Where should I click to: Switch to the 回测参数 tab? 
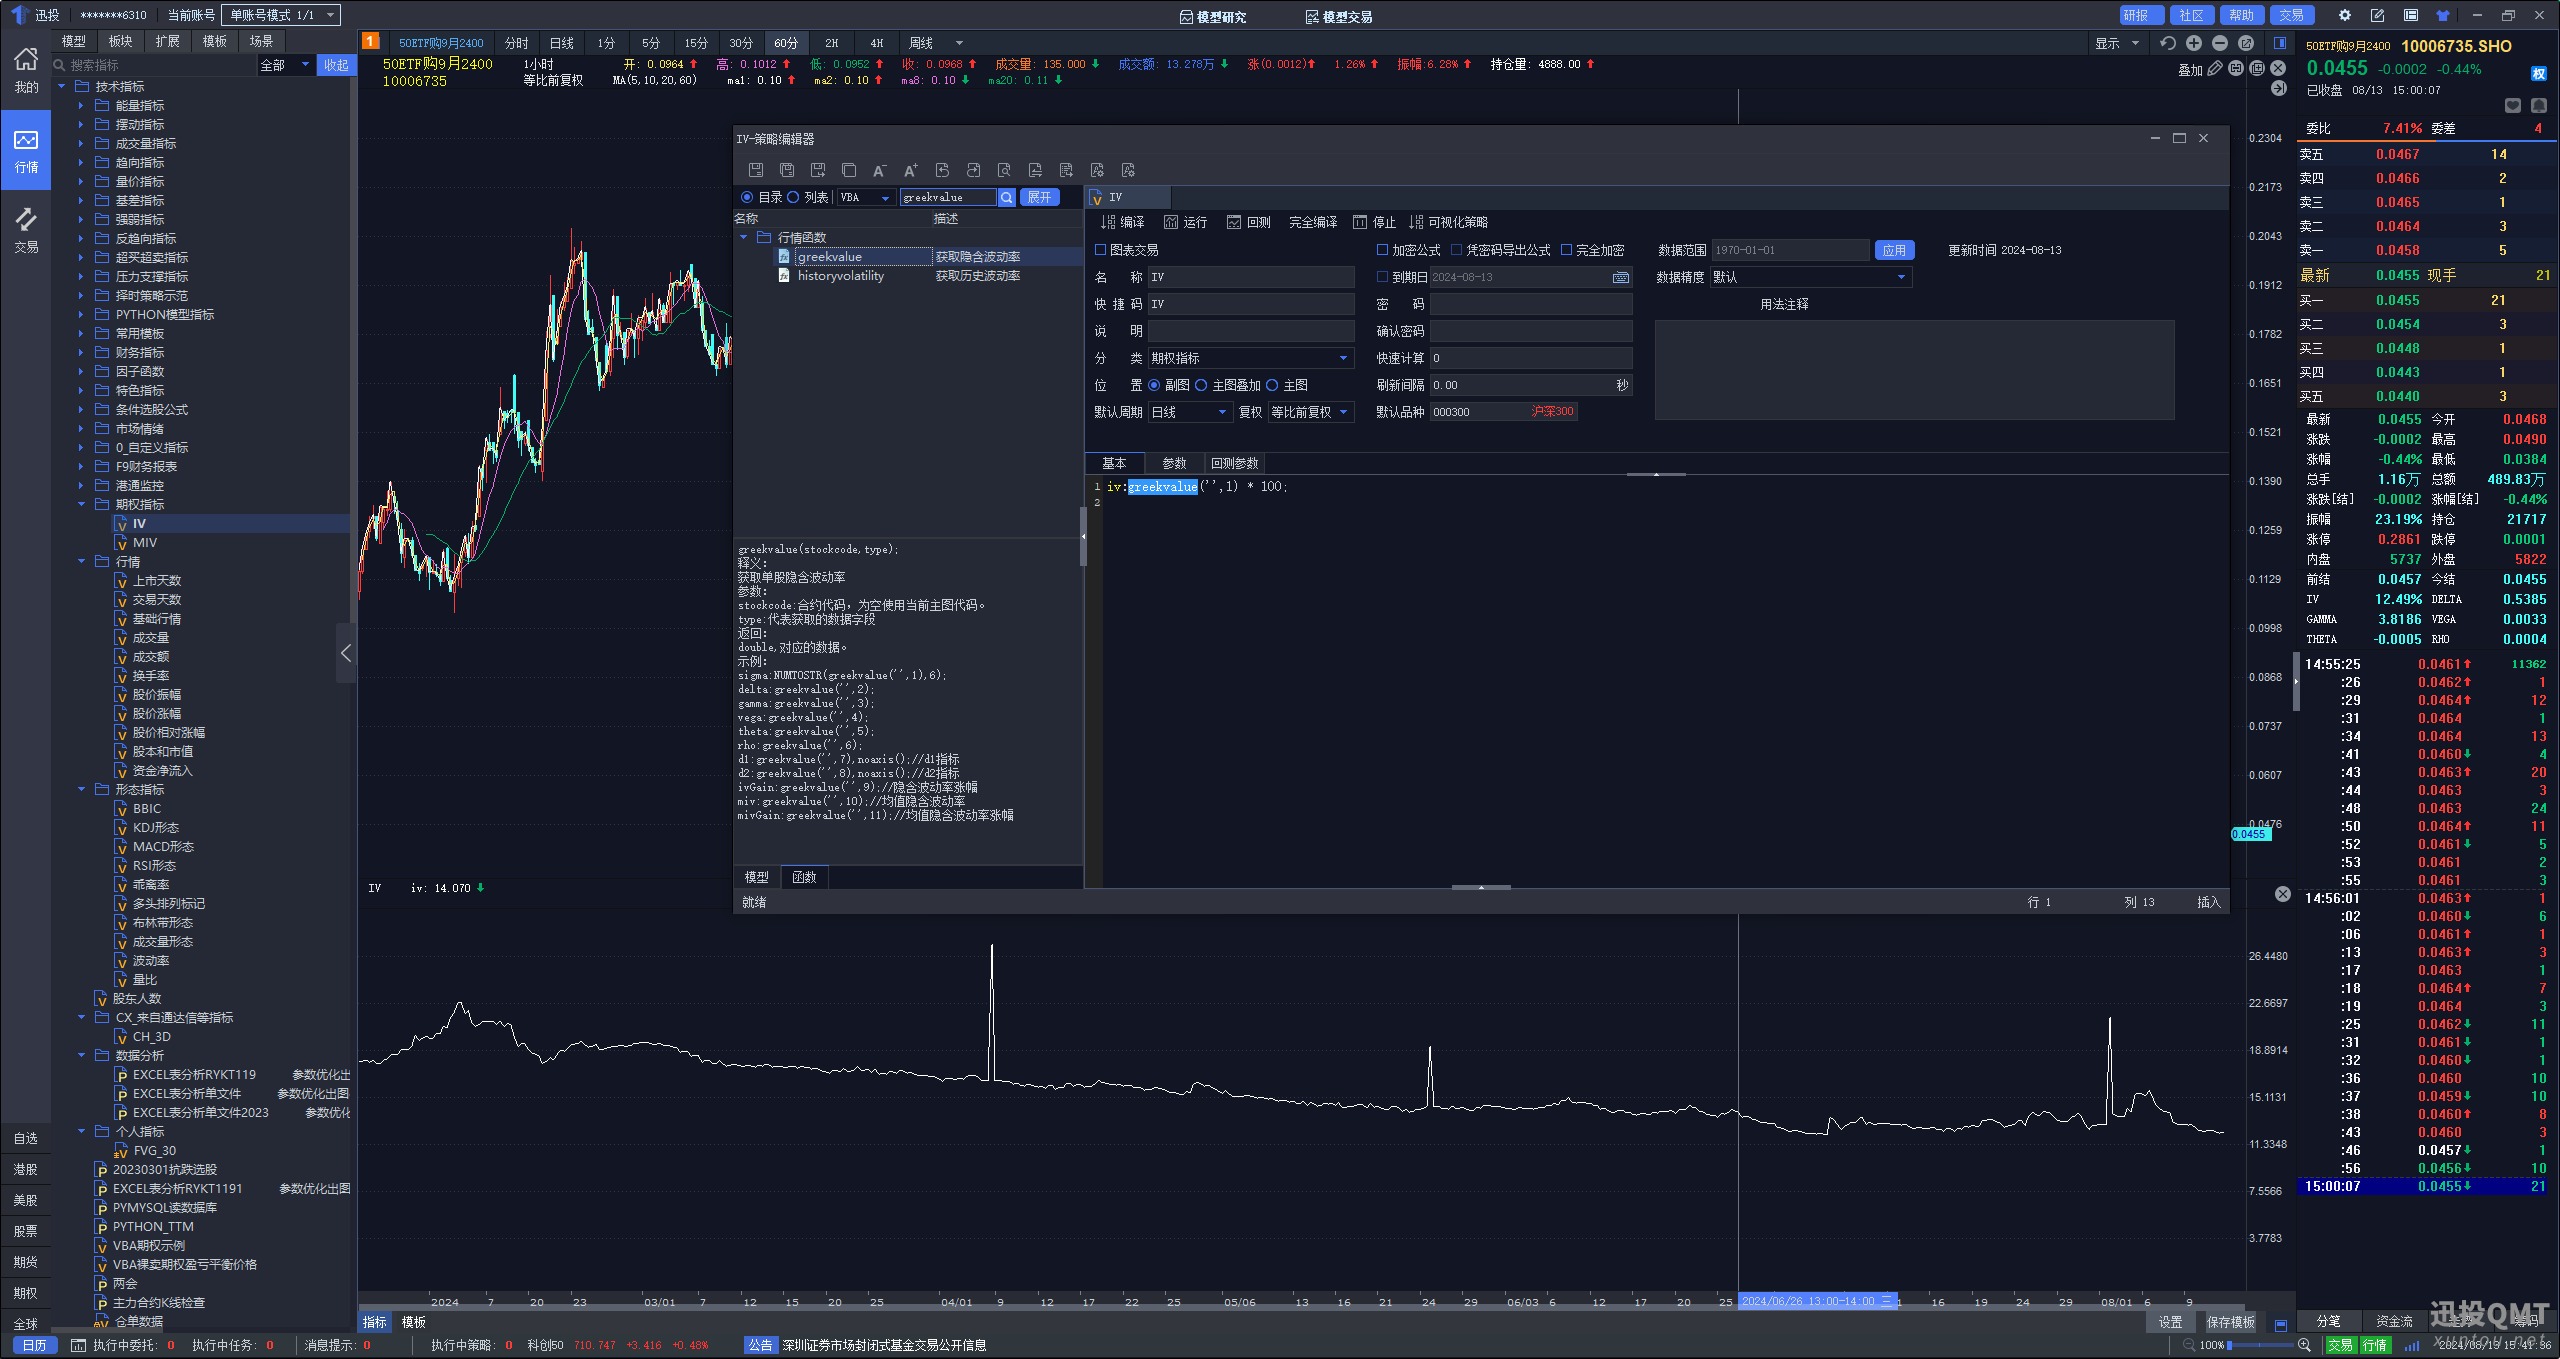[x=1235, y=463]
